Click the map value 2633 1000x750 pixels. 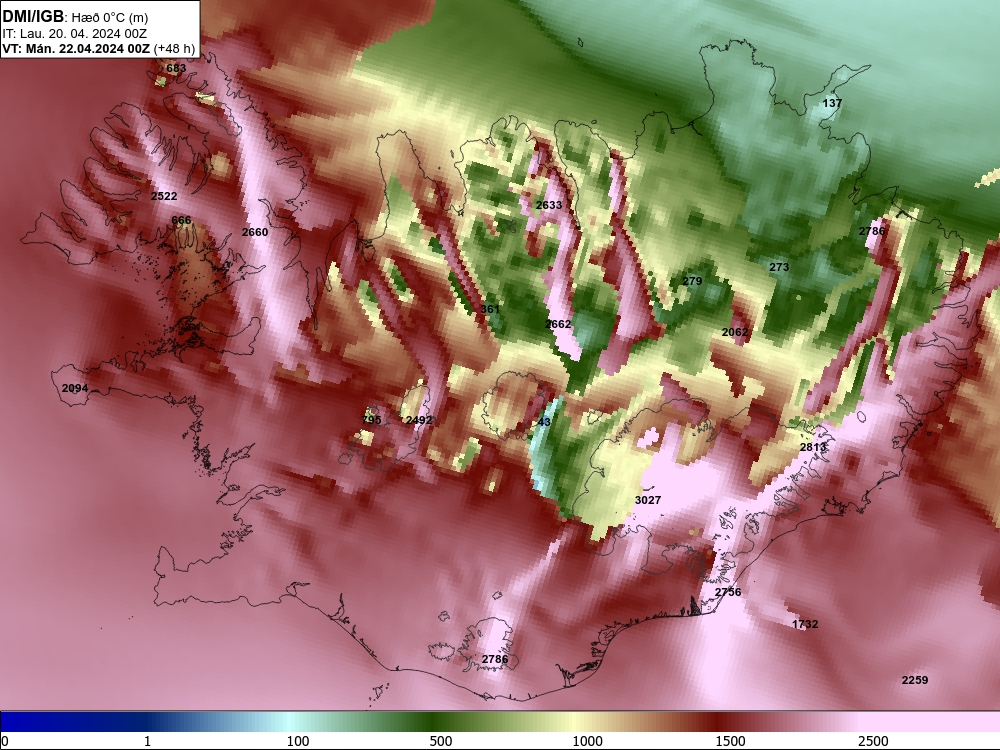[x=548, y=205]
